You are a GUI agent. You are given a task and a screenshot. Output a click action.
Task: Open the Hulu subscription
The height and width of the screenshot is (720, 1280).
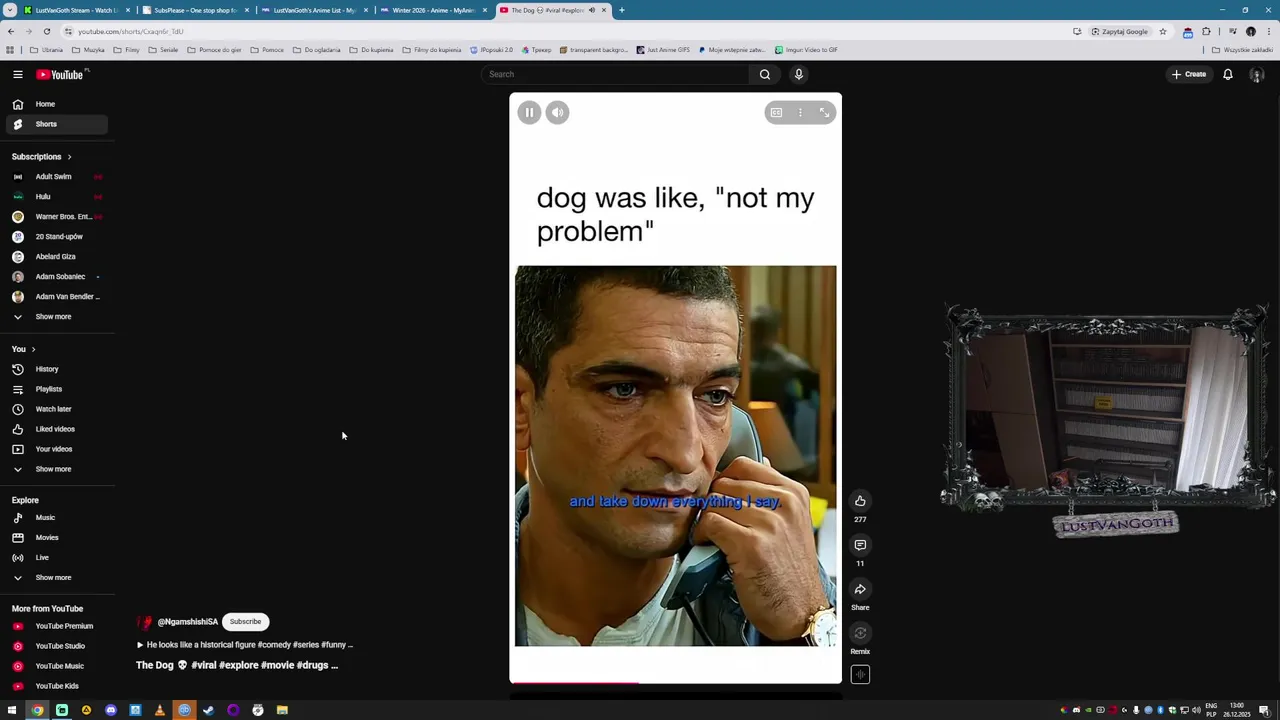(56, 196)
